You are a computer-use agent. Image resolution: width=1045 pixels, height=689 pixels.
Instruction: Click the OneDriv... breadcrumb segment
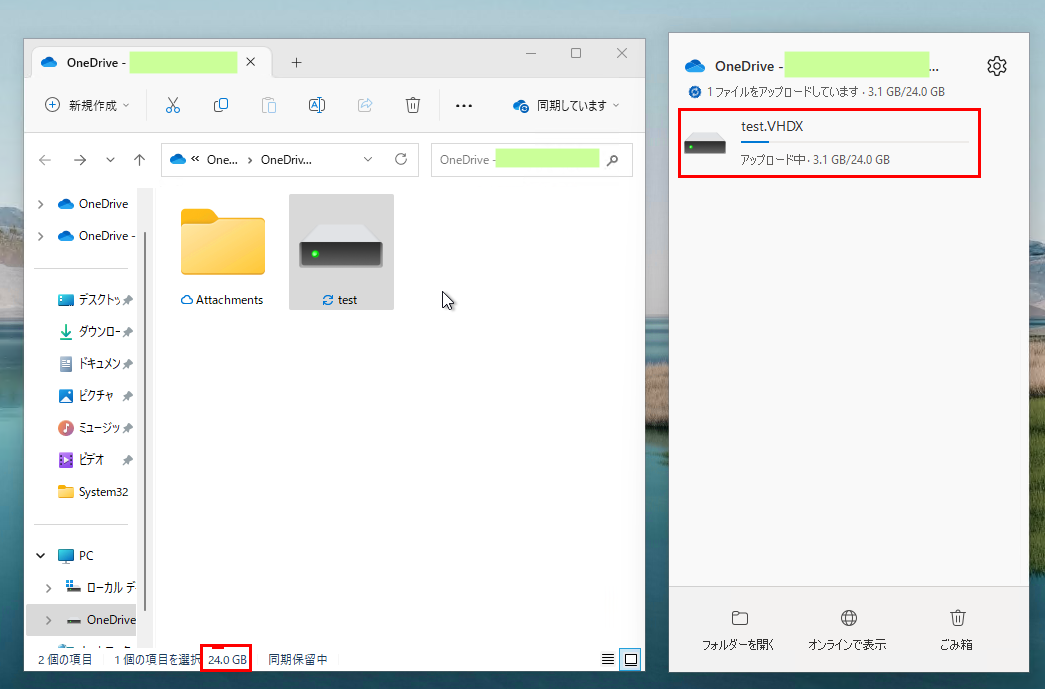point(286,160)
